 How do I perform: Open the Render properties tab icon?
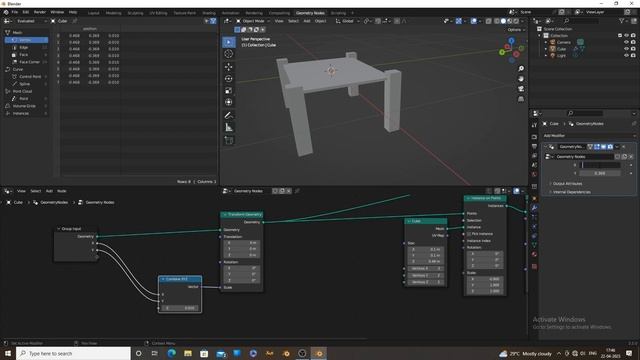(x=534, y=137)
